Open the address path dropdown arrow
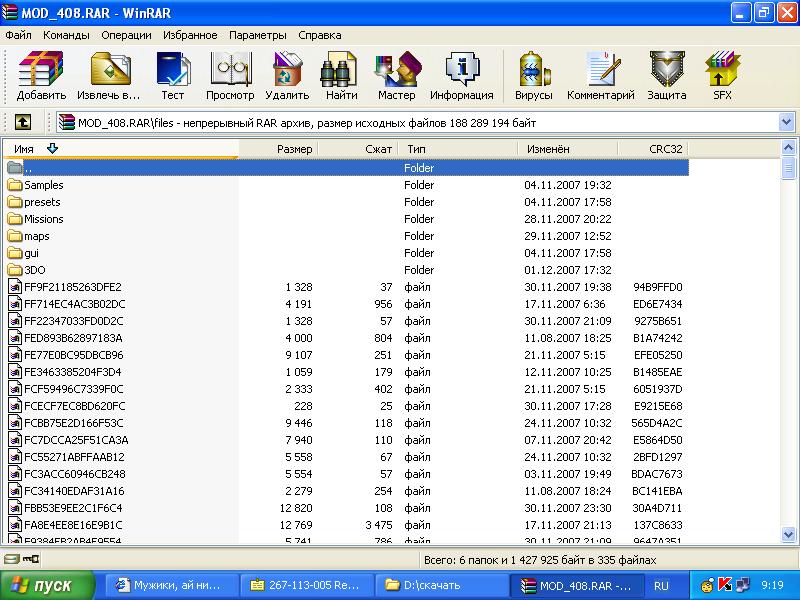This screenshot has height=600, width=800. (786, 122)
